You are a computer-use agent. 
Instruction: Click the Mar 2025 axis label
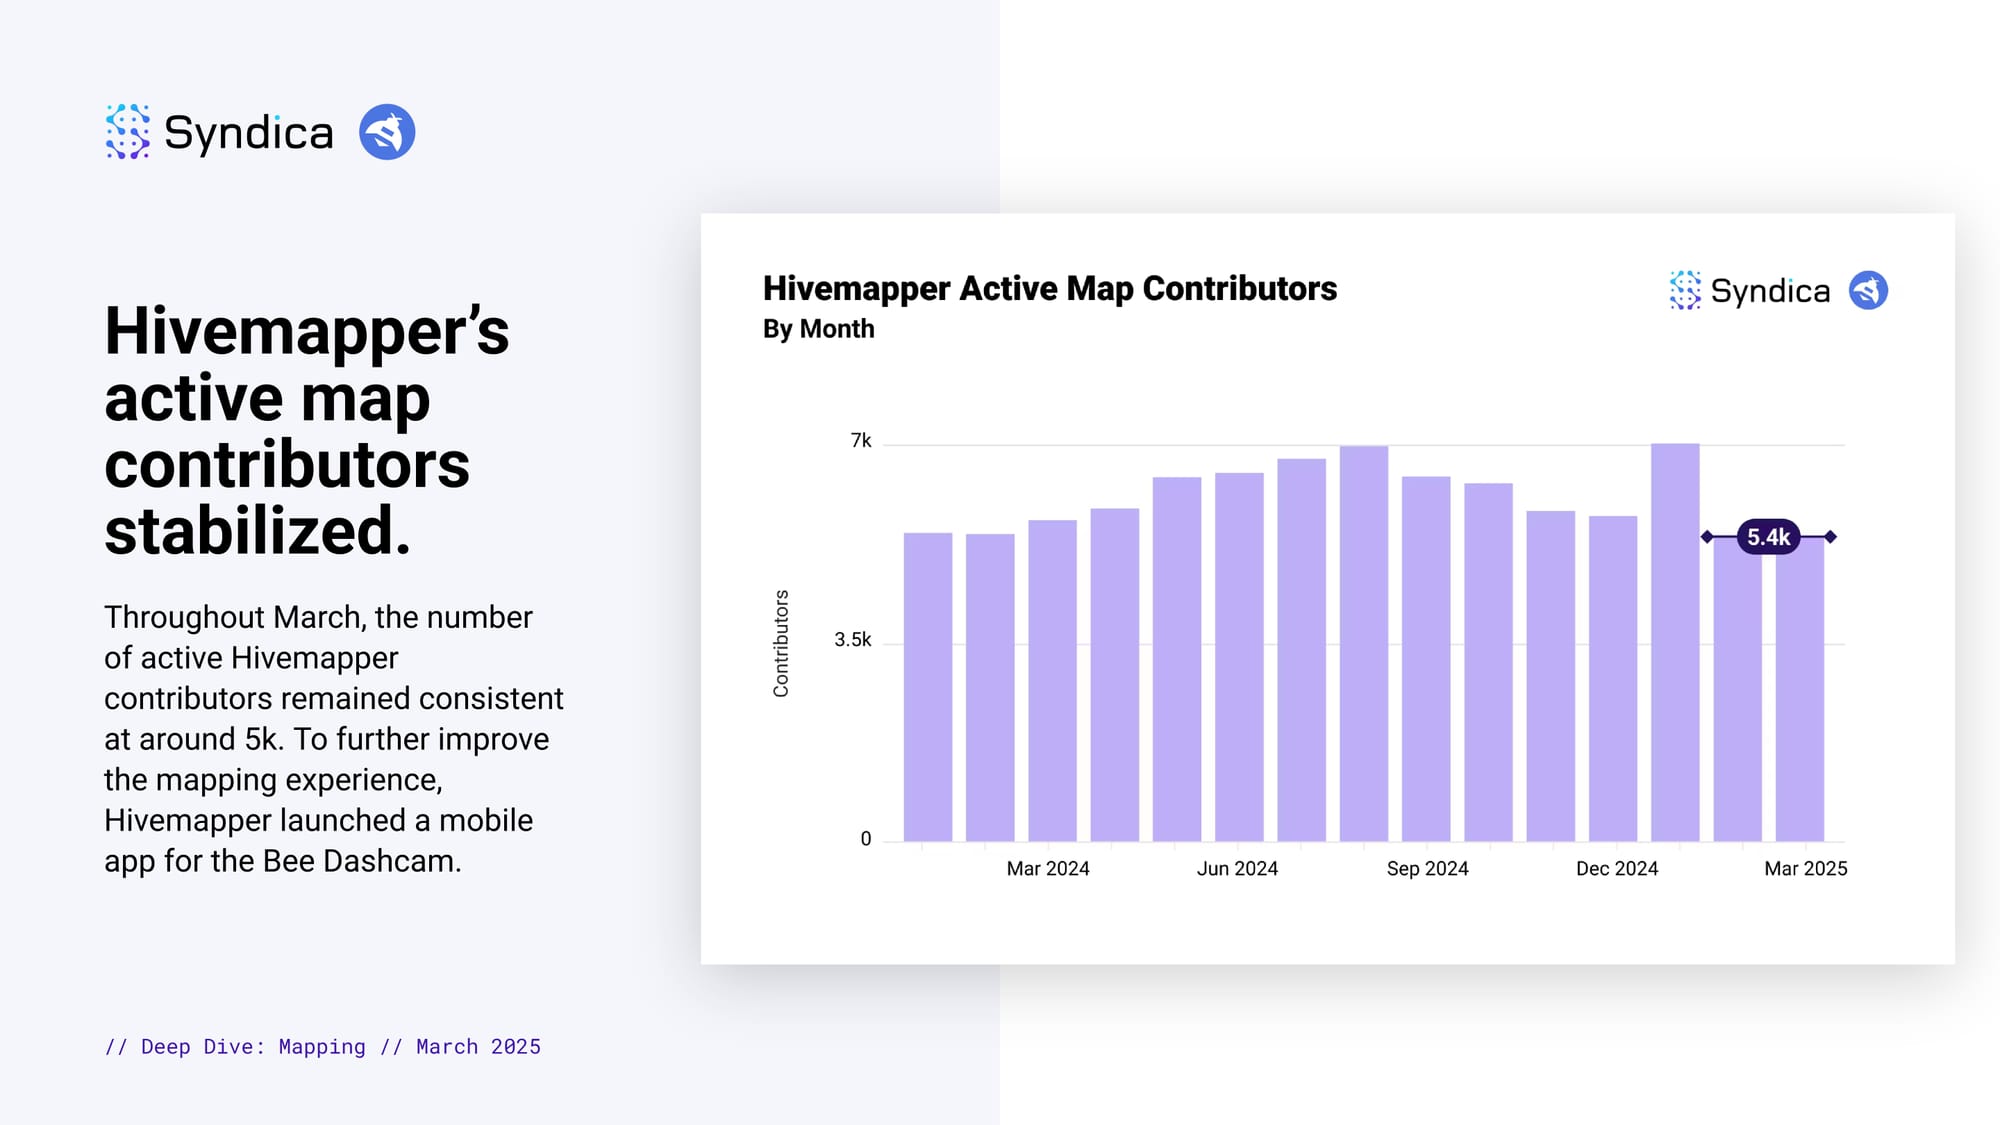pos(1805,869)
